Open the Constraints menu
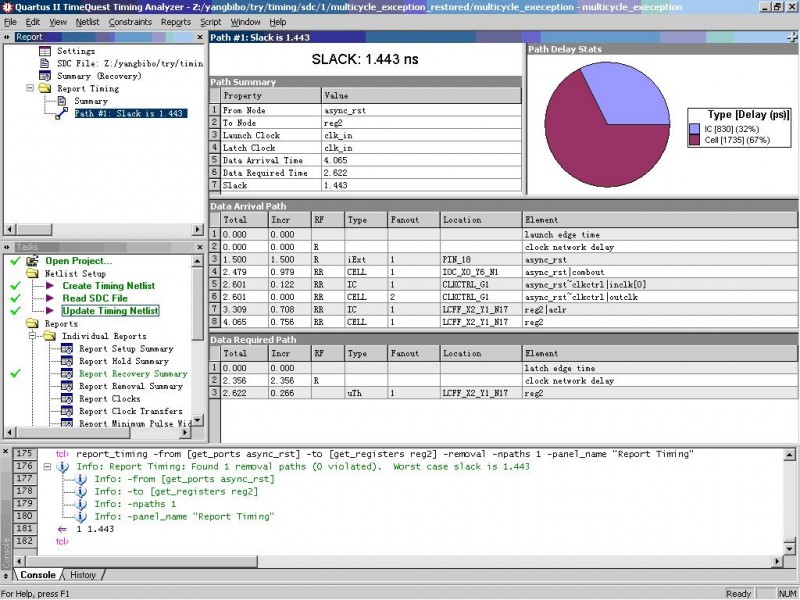800x600 pixels. [130, 21]
